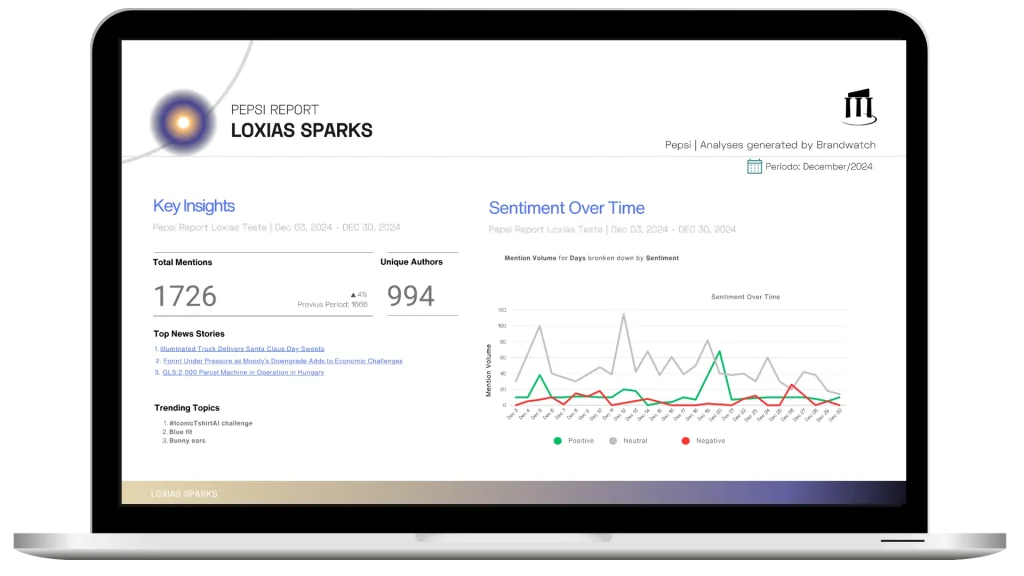
Task: Click the glowing orb logo beside Loxias Sparks
Action: tap(183, 122)
